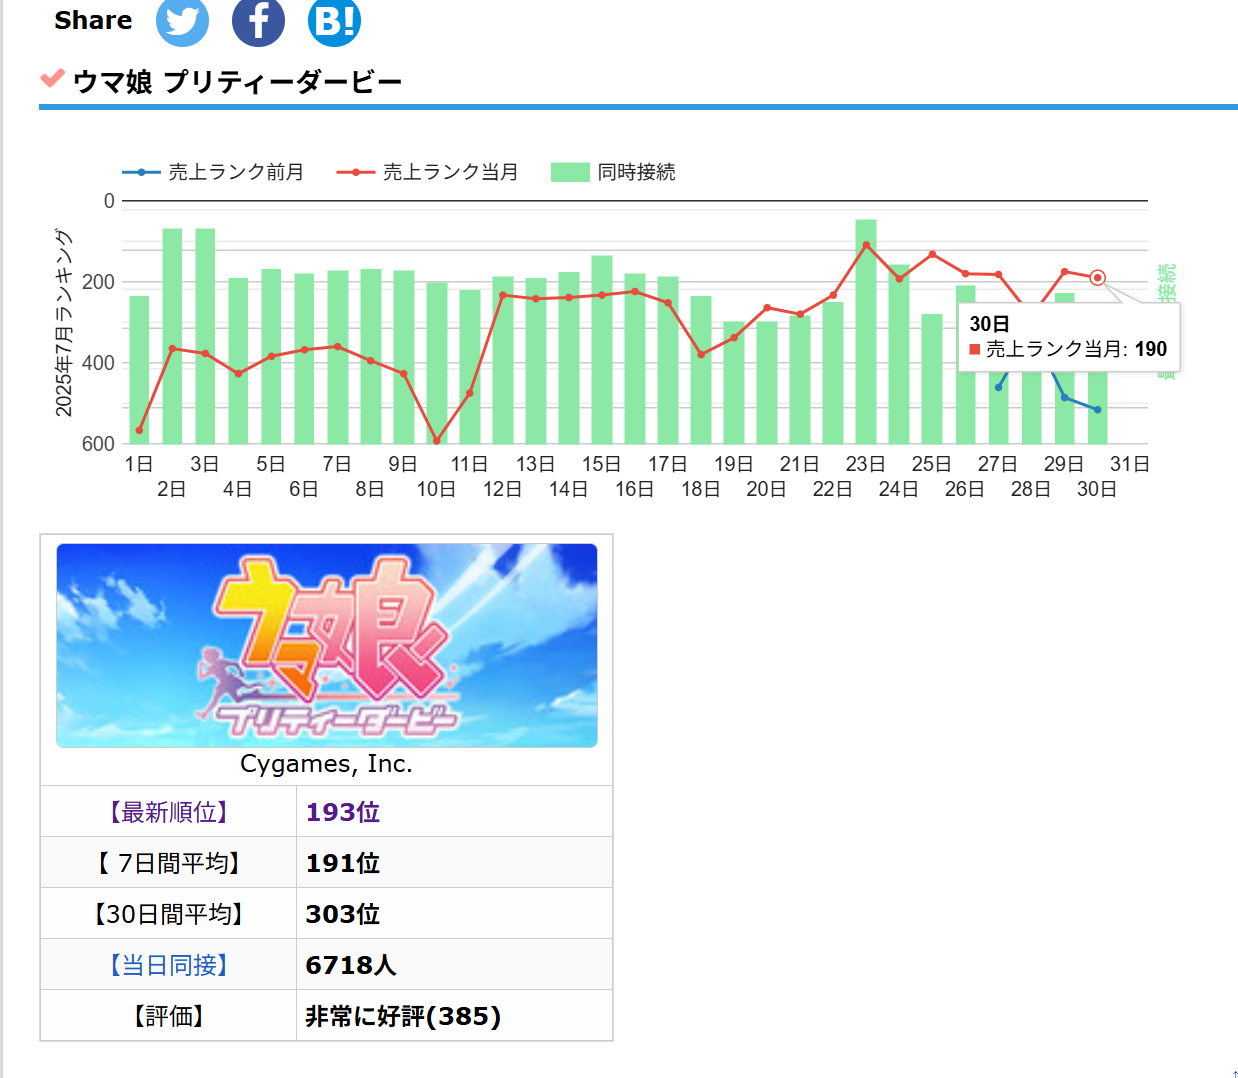Click the 2日 green bar

172,336
